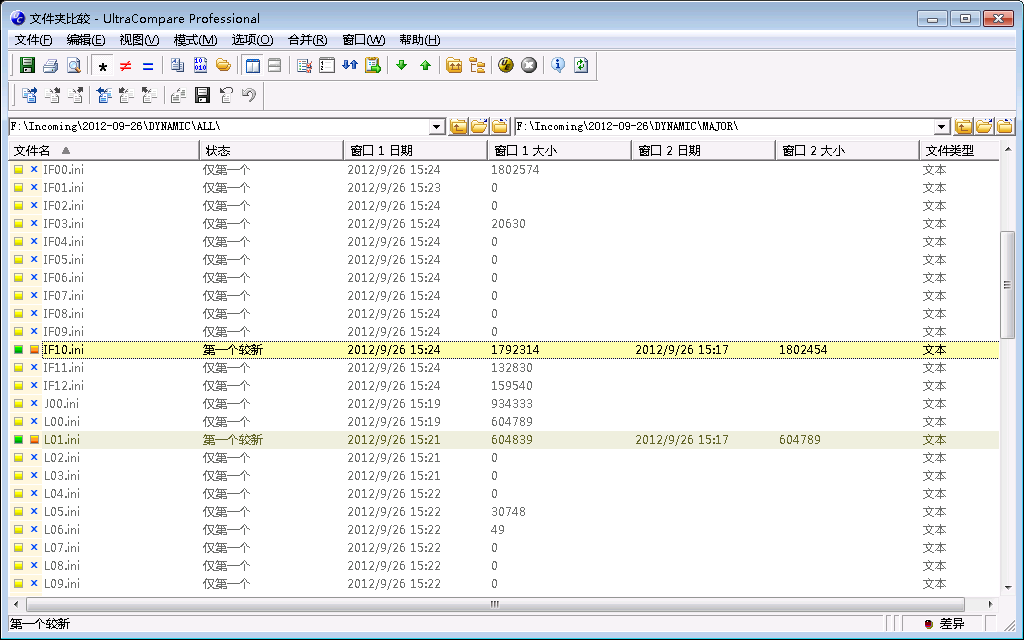The height and width of the screenshot is (640, 1024).
Task: Click the green Save icon in toolbar
Action: pyautogui.click(x=28, y=66)
